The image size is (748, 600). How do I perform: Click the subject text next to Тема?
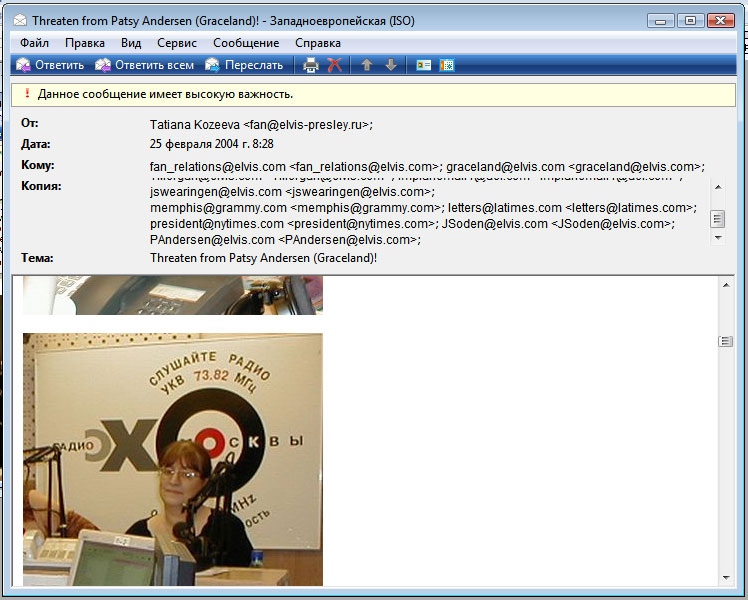pyautogui.click(x=263, y=258)
